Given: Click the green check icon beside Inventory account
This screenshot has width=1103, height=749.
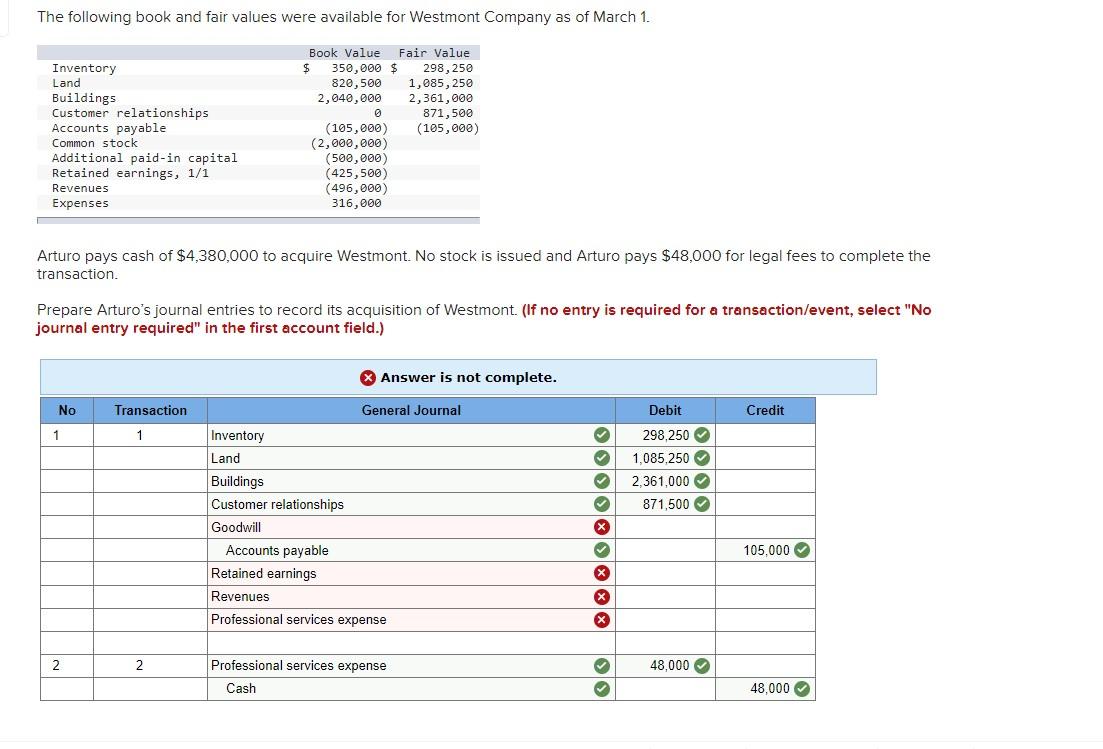Looking at the screenshot, I should 601,435.
